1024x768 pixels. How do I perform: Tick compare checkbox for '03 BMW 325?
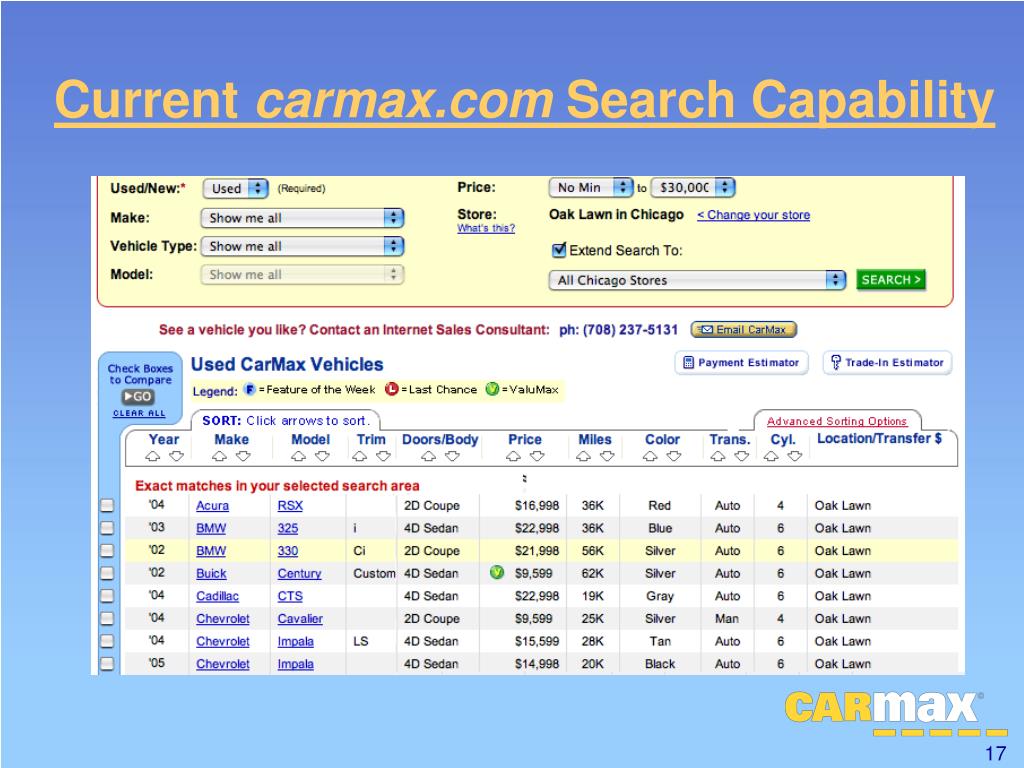[x=107, y=528]
